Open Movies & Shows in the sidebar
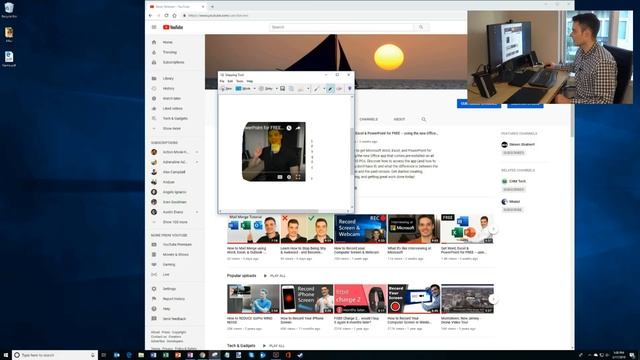Screen dimensions: 640x360 (x=176, y=254)
